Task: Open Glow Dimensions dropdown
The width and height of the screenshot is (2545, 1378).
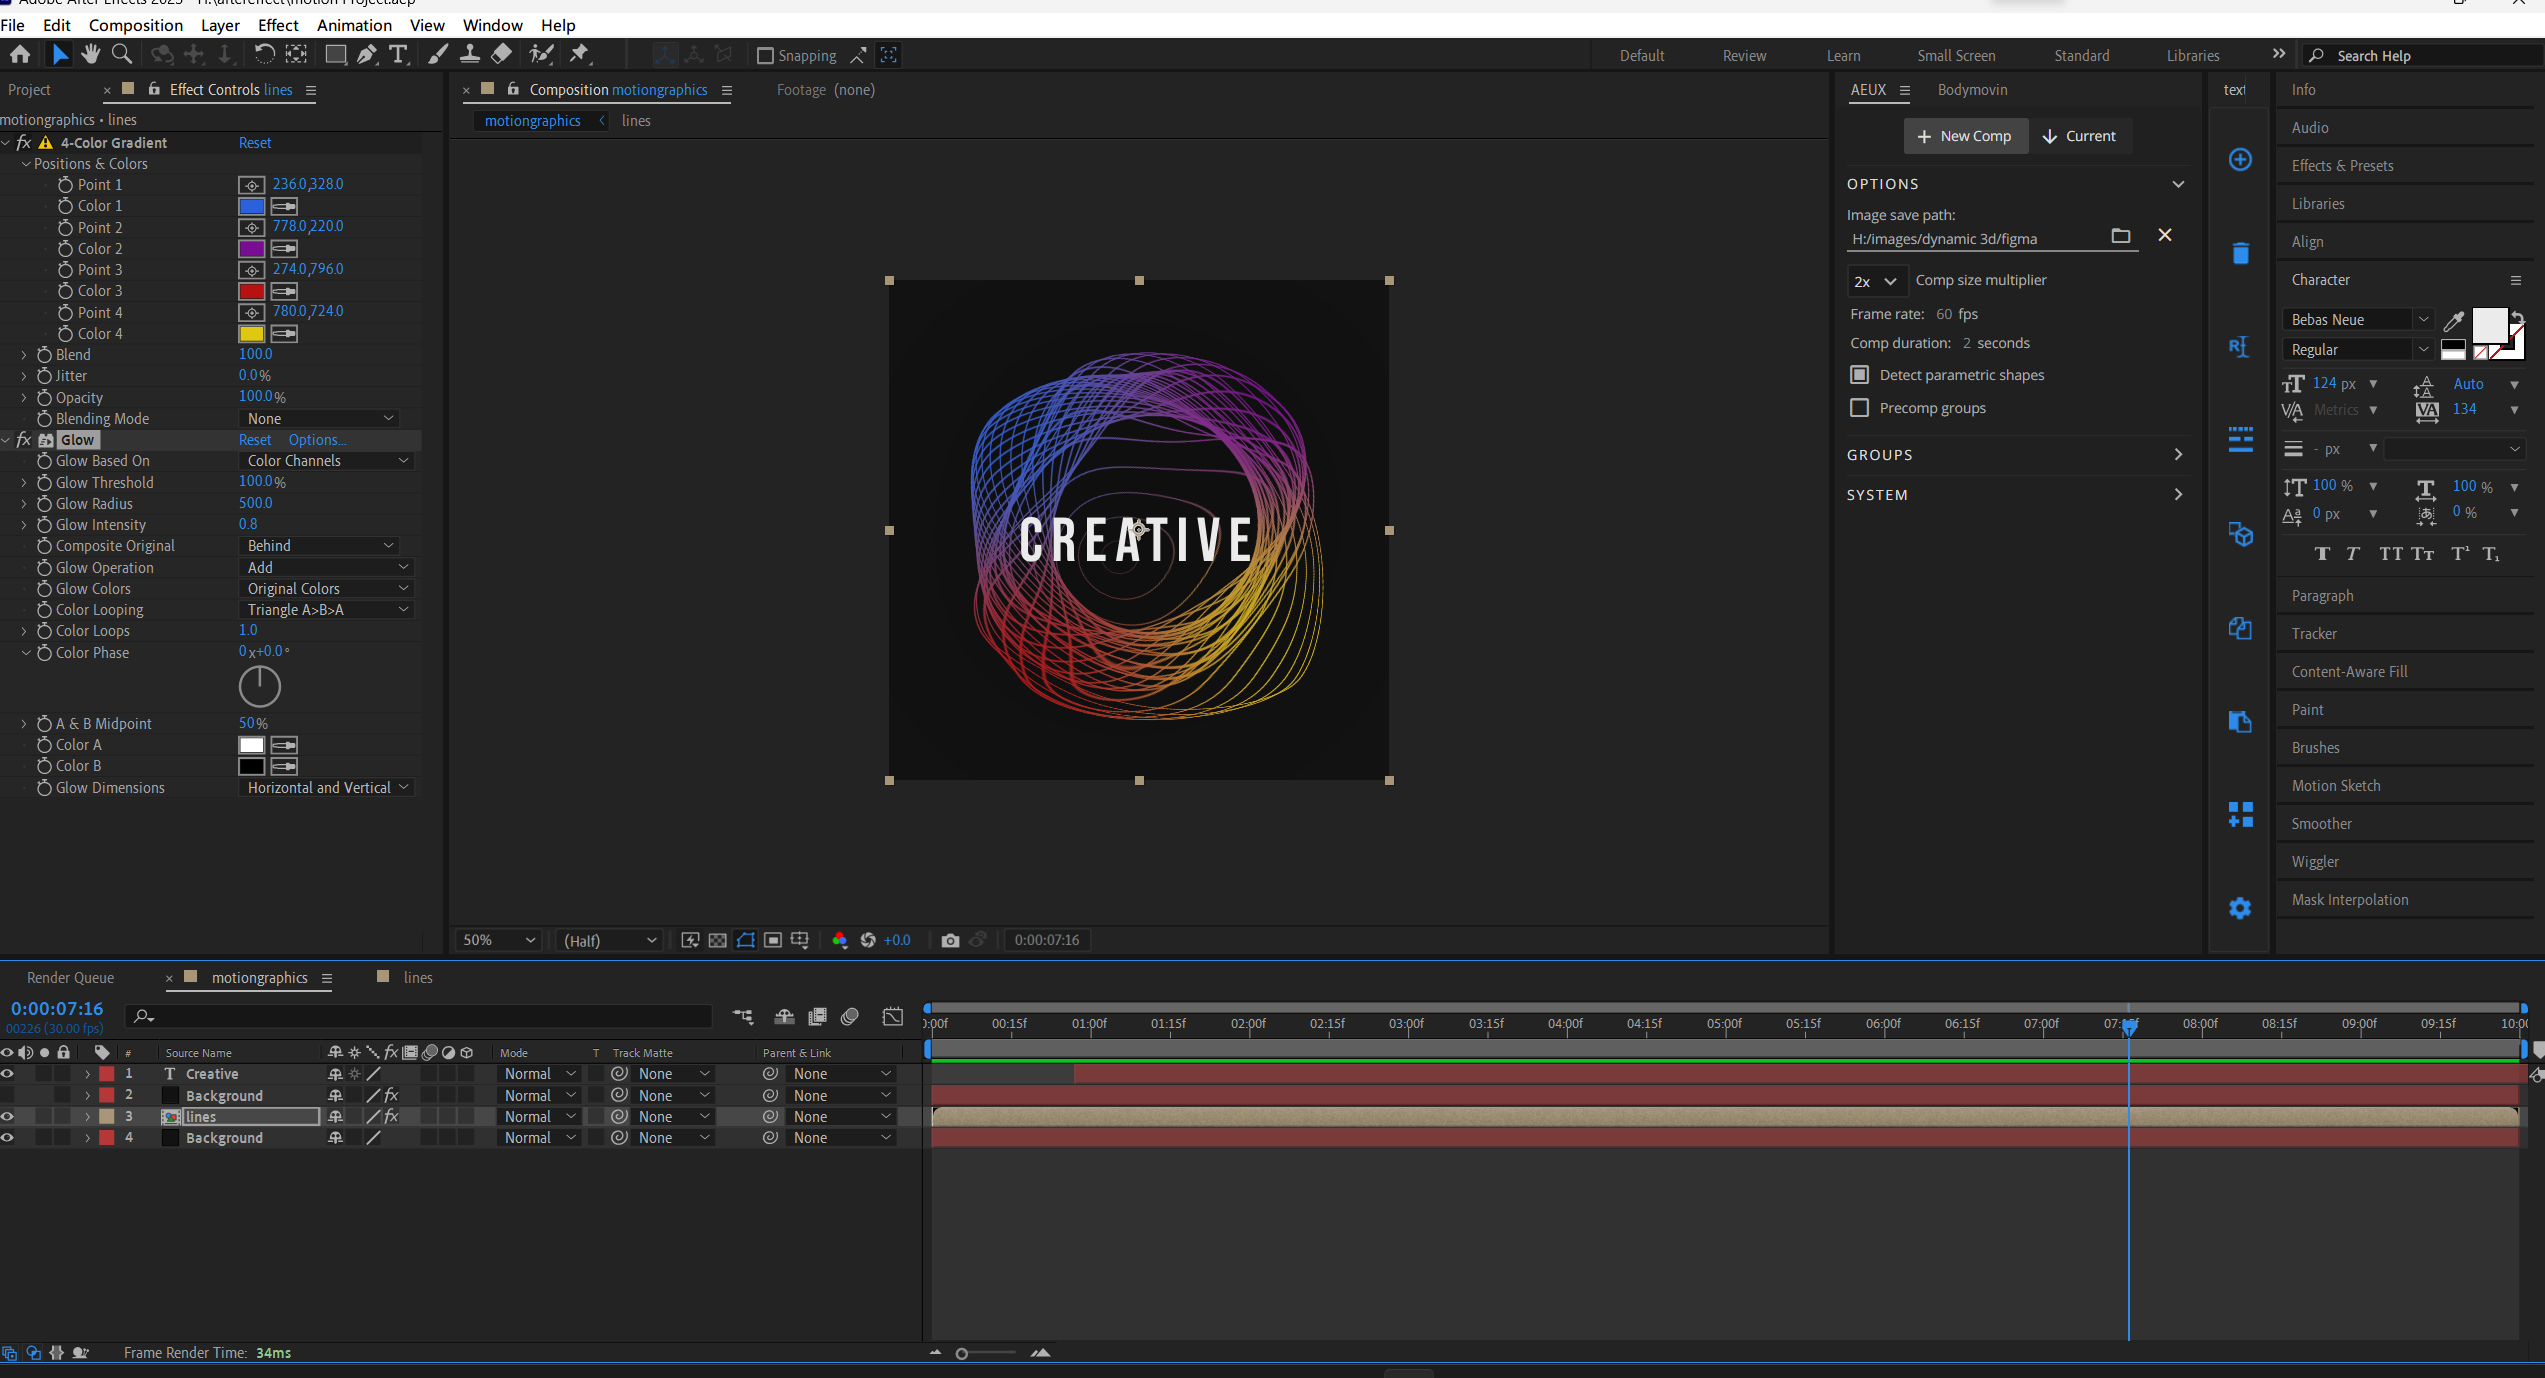Action: (x=326, y=788)
